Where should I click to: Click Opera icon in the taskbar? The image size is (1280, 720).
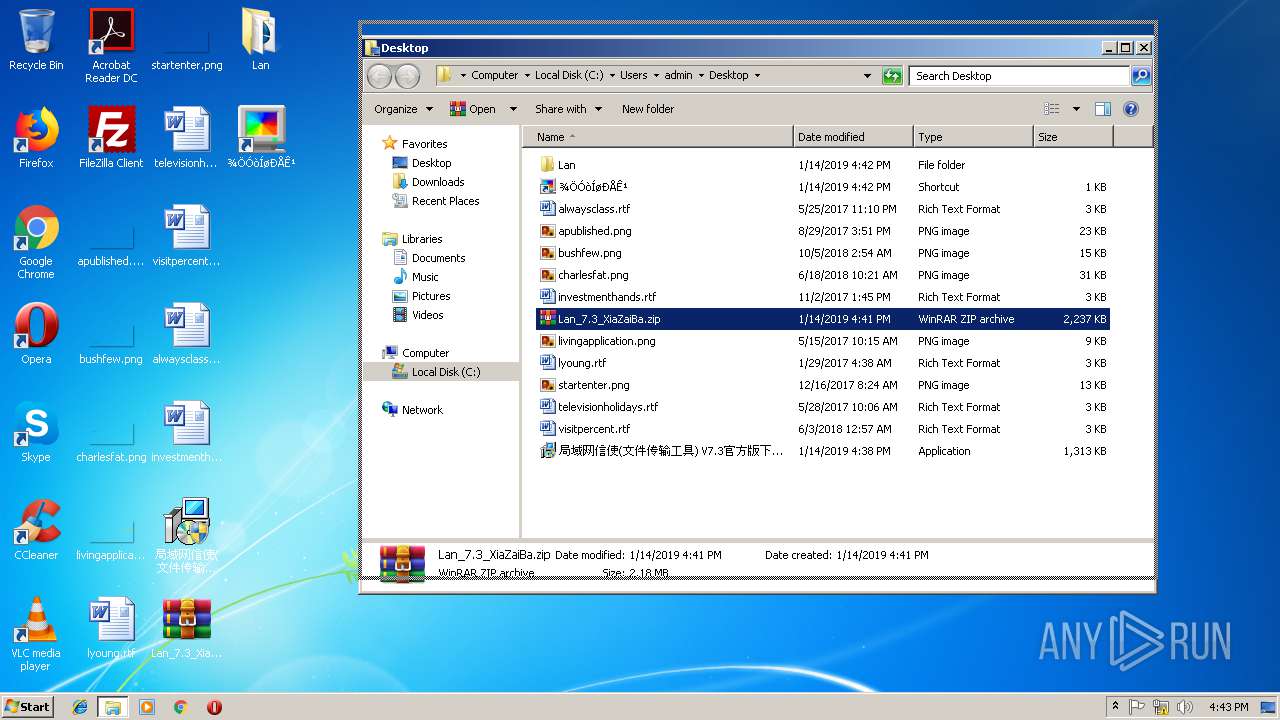tap(214, 706)
